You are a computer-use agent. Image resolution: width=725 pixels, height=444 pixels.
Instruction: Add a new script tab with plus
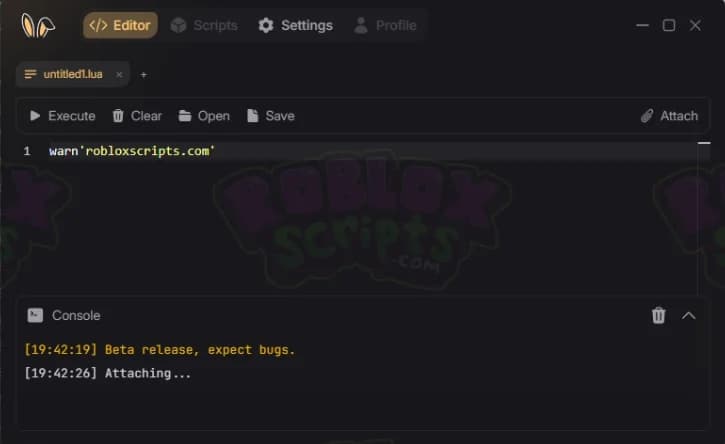point(143,74)
